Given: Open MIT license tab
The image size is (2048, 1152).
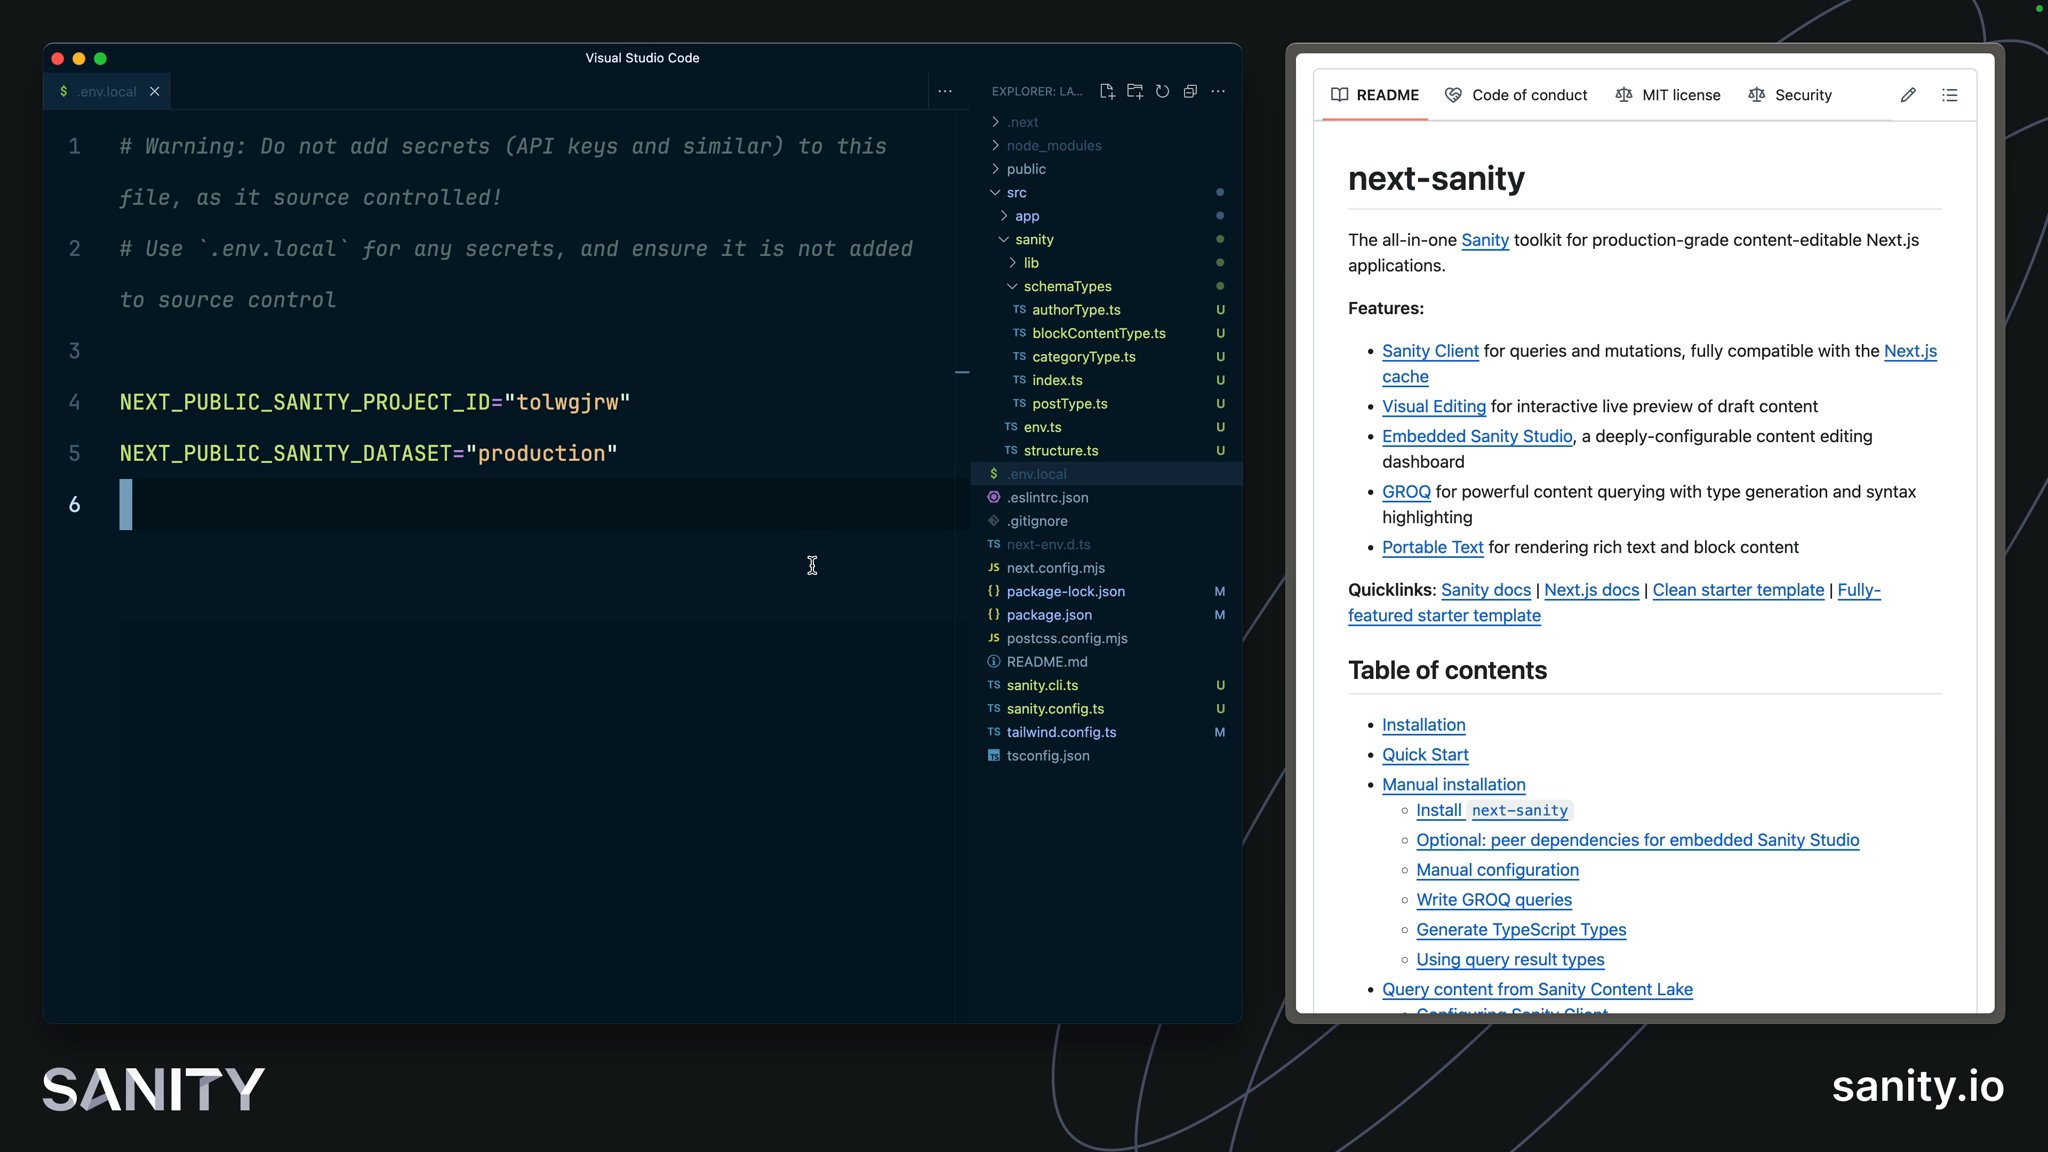Looking at the screenshot, I should point(1668,95).
